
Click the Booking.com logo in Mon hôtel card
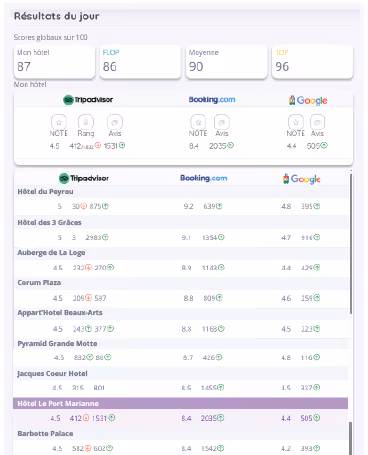point(212,99)
